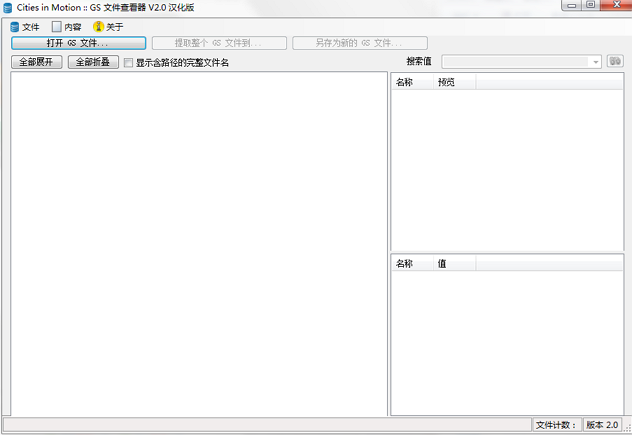This screenshot has width=632, height=435.
Task: Minimize the GS file viewer window
Action: point(572,5)
